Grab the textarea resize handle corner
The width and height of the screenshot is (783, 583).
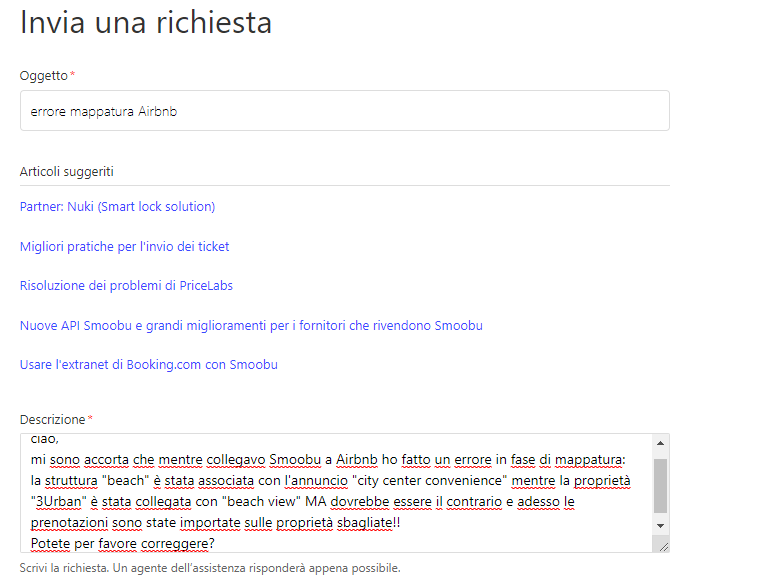tap(663, 547)
